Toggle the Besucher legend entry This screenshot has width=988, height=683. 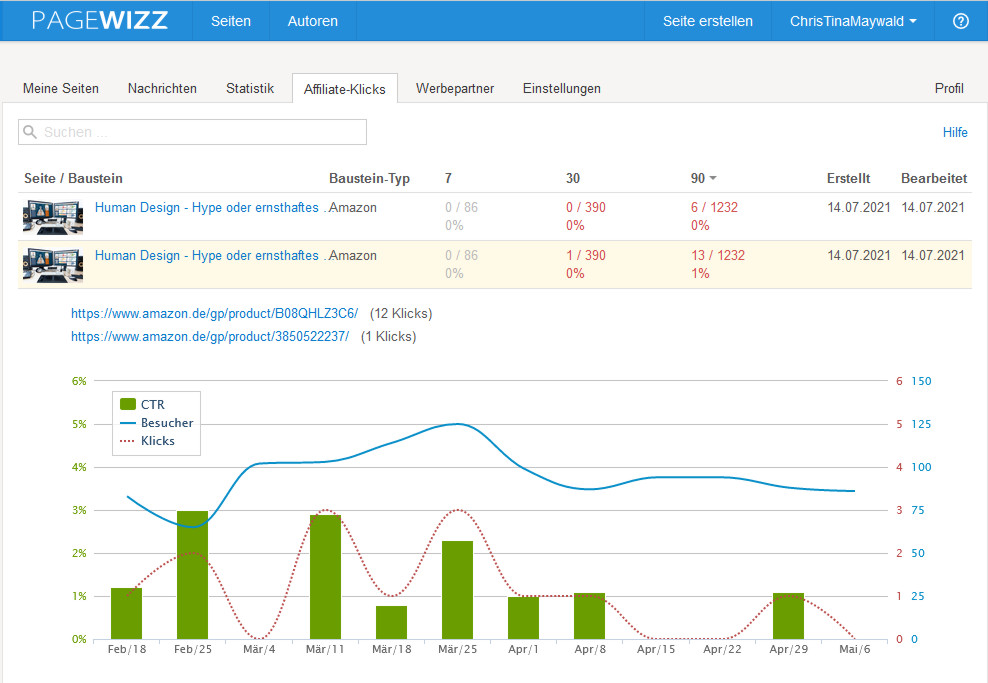(156, 423)
